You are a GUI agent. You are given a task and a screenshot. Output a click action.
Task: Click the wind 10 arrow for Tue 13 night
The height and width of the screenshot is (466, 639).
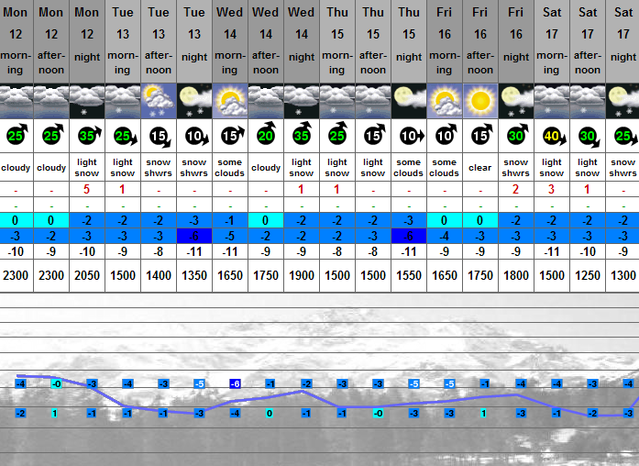(197, 136)
